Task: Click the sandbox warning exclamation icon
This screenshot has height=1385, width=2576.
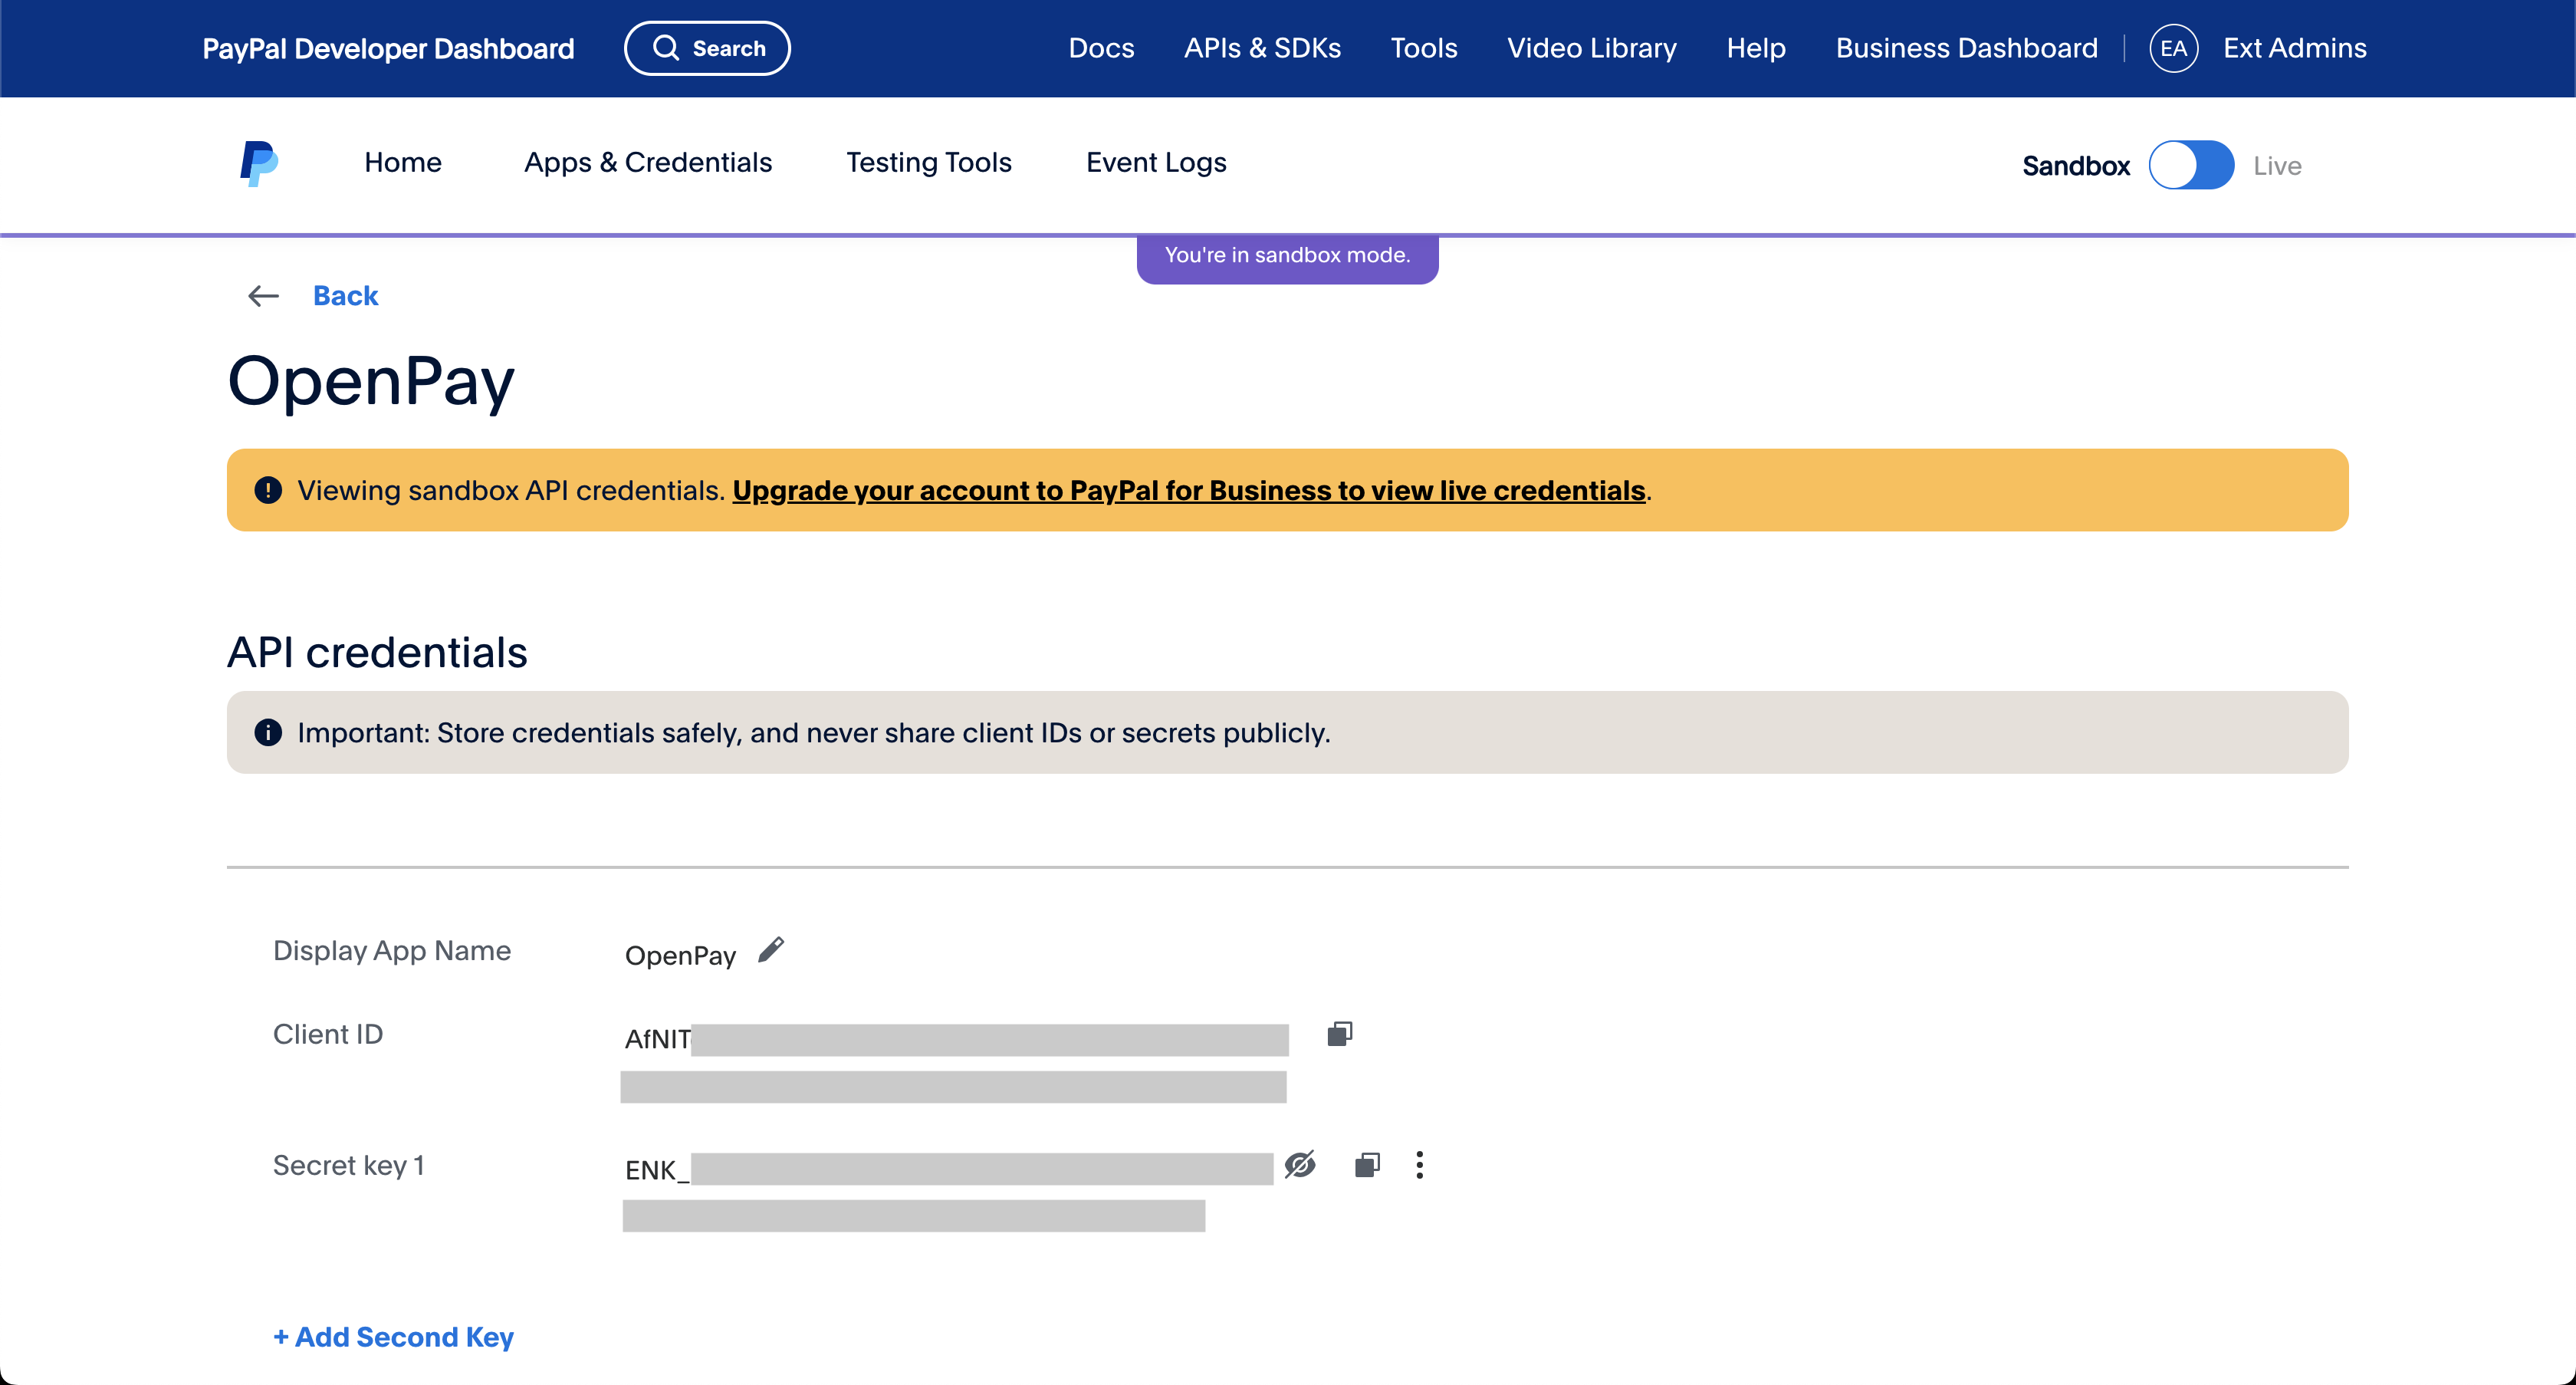Action: 268,490
